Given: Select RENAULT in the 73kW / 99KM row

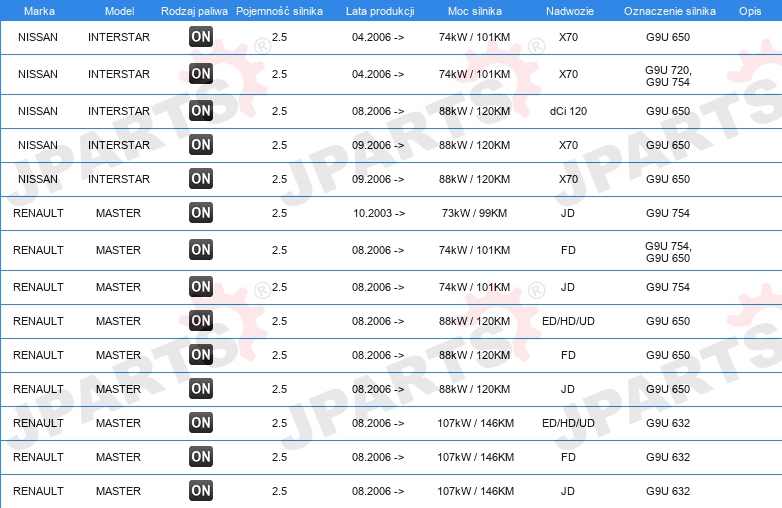Looking at the screenshot, I should [x=38, y=213].
